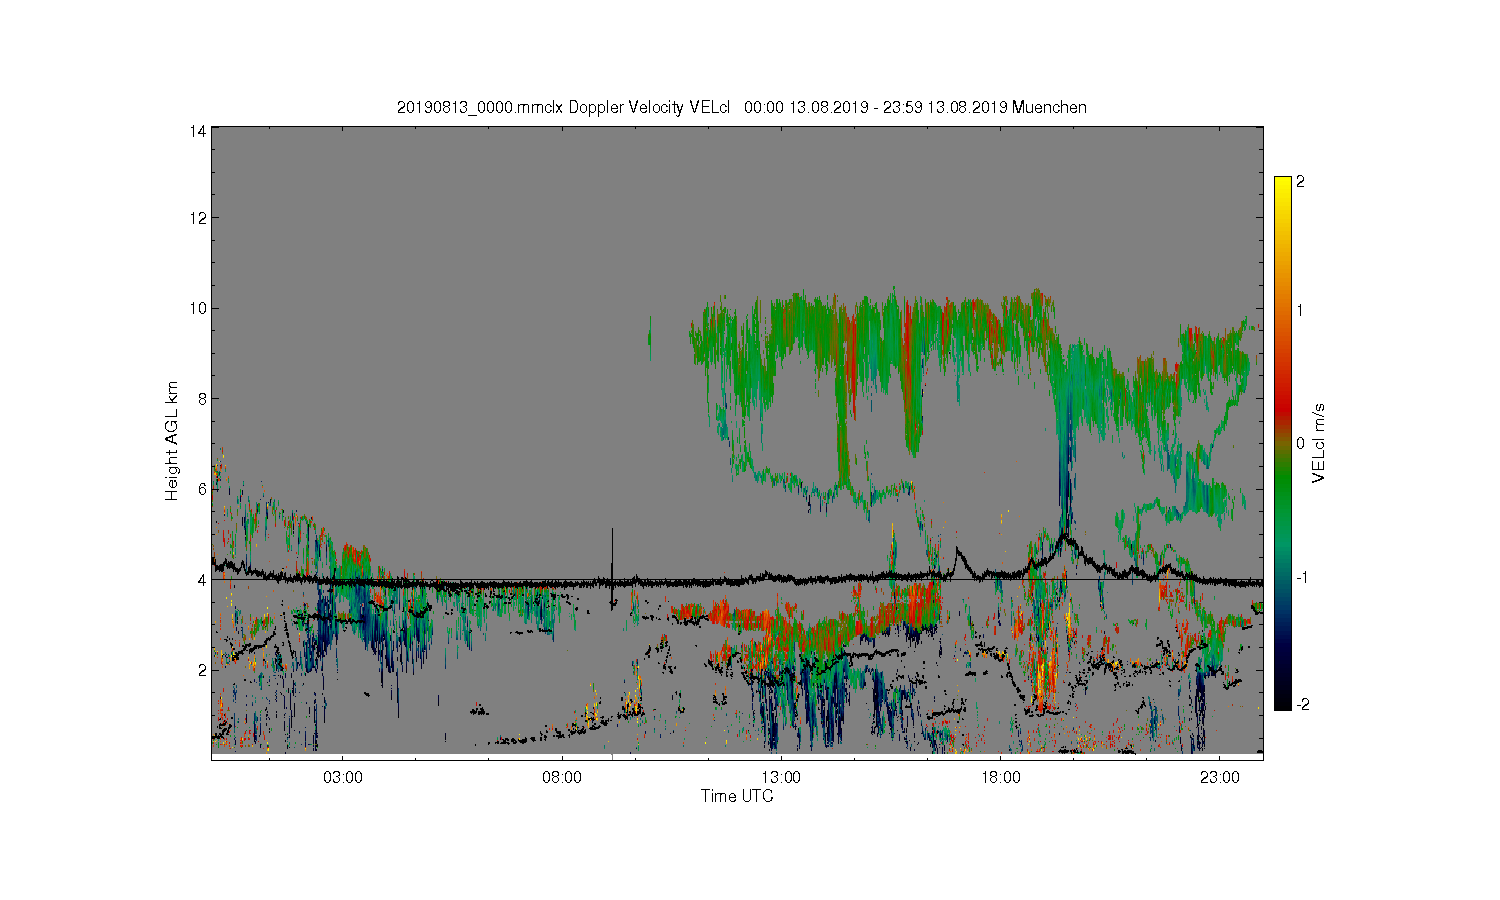Click the 23:00 time axis label
This screenshot has height=900, width=1500.
1219,777
